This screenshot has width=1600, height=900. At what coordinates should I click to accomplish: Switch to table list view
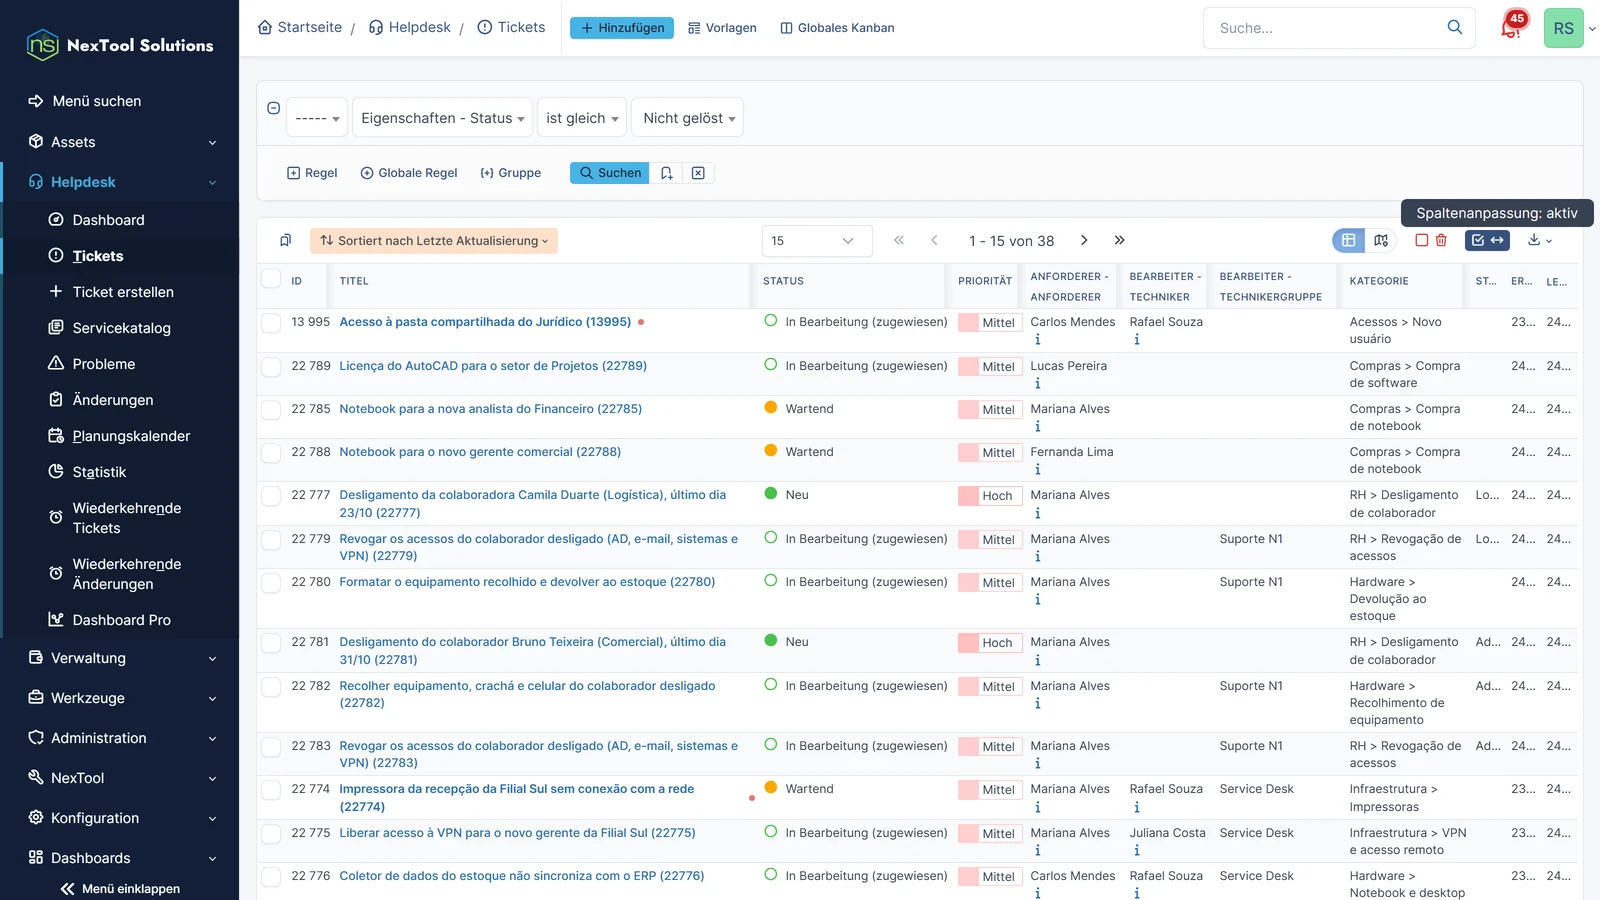coord(1348,240)
